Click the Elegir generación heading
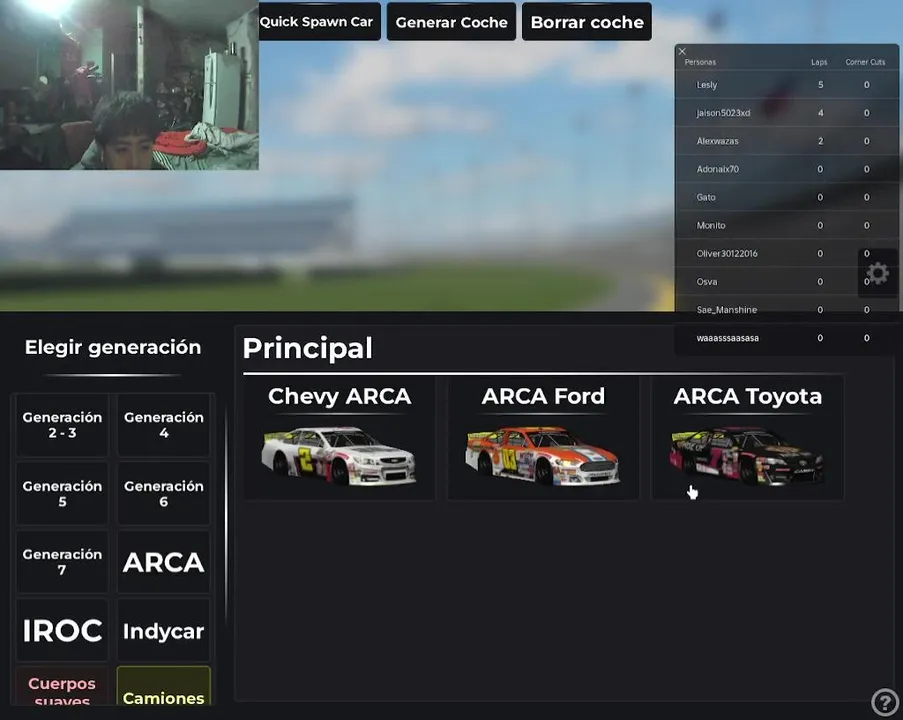 tap(113, 347)
